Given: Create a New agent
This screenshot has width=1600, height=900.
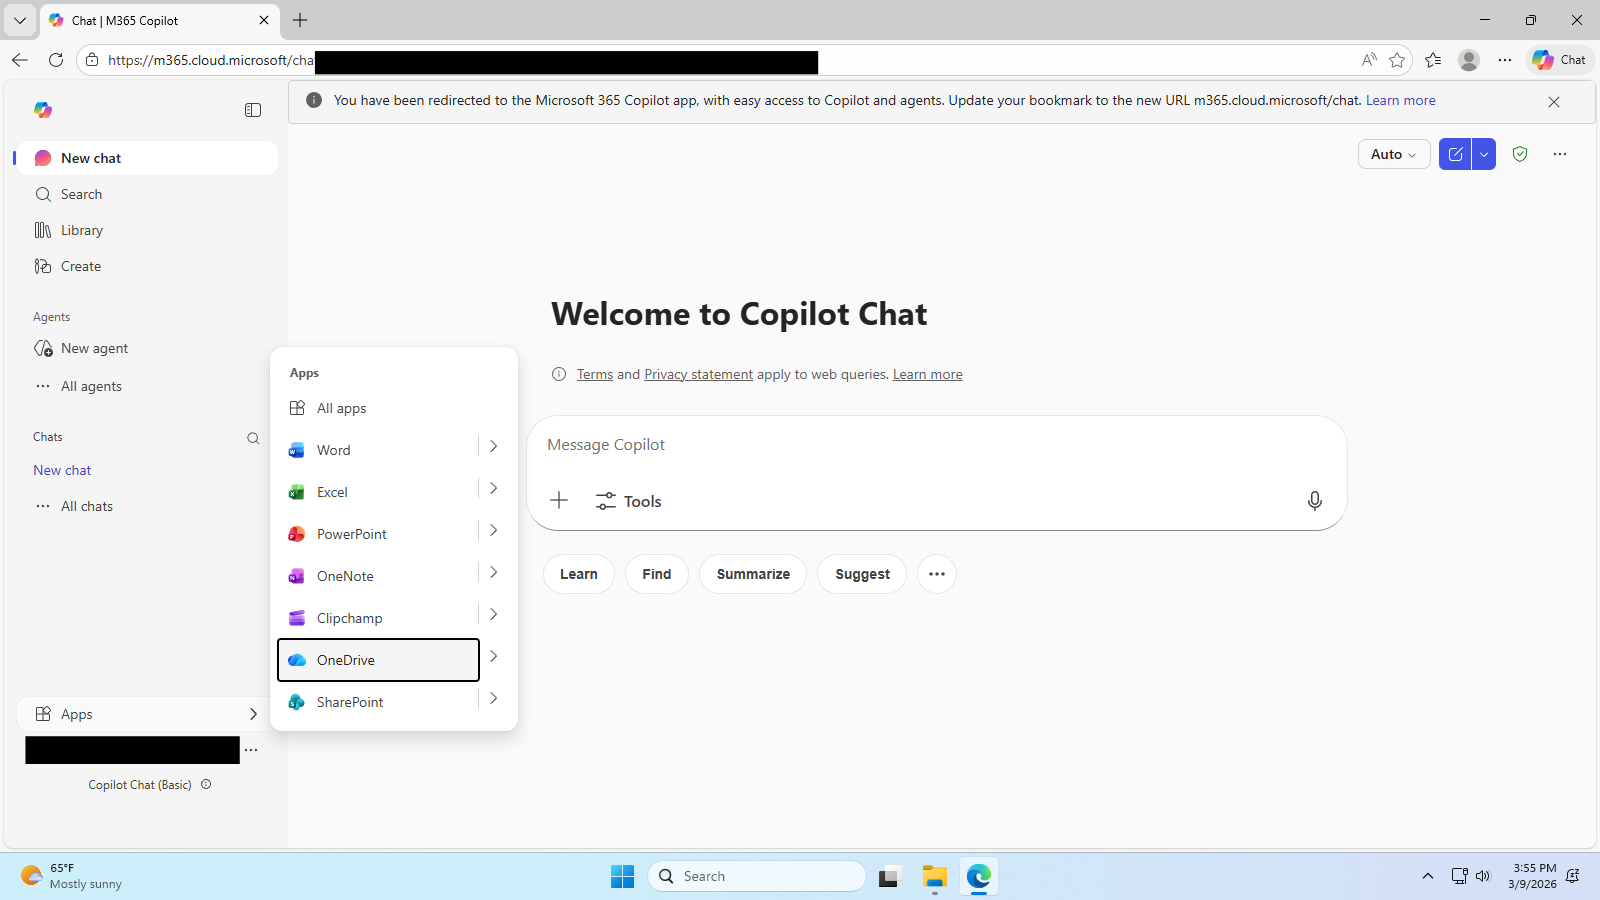Looking at the screenshot, I should click(147, 348).
